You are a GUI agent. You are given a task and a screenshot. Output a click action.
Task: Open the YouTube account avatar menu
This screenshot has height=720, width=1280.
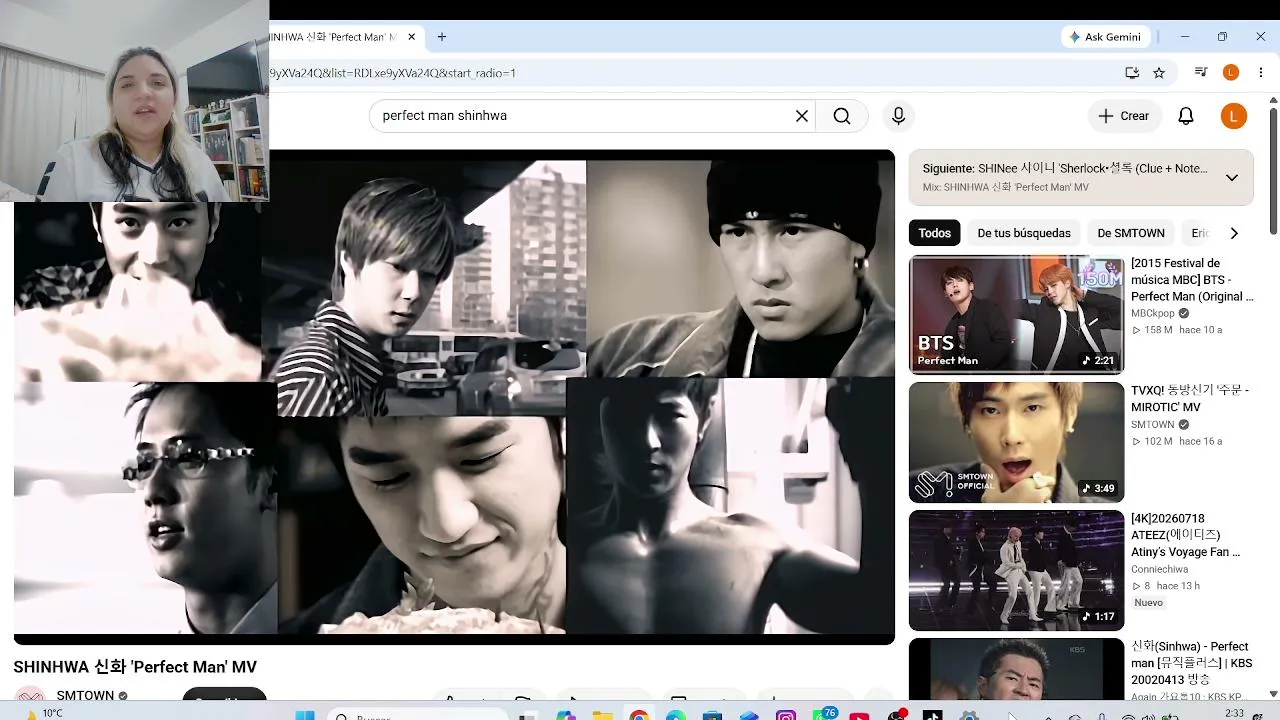[x=1234, y=116]
